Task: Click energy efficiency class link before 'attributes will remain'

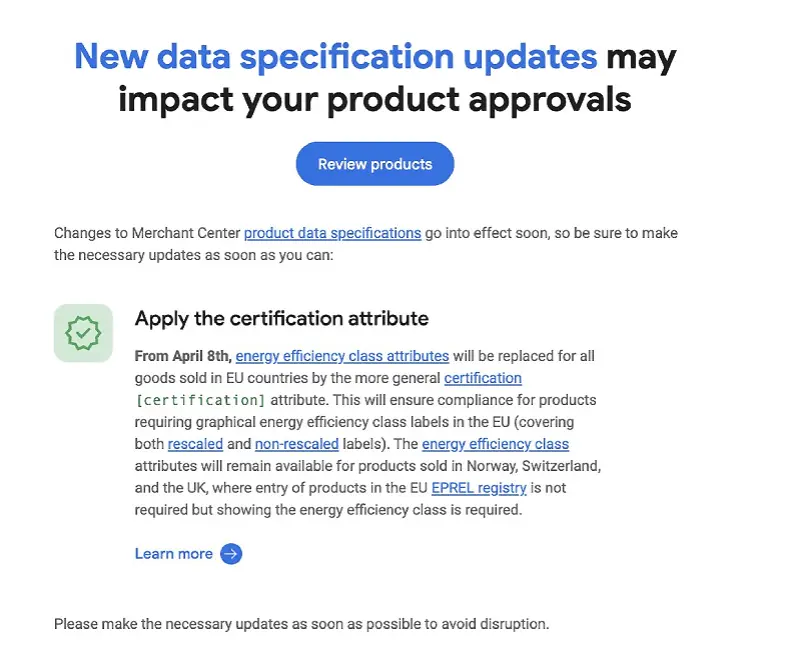Action: [495, 444]
